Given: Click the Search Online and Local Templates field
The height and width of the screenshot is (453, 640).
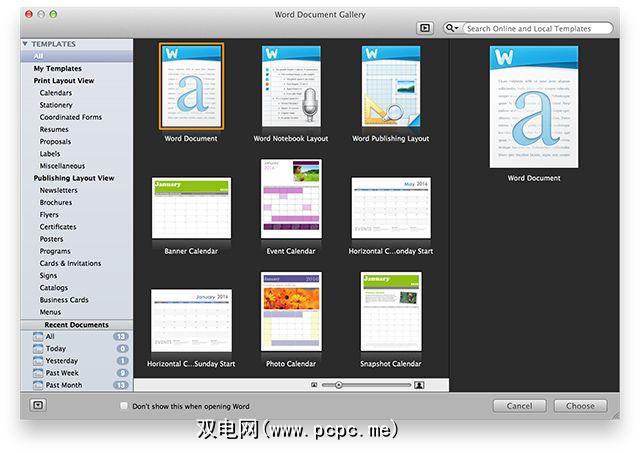Looking at the screenshot, I should (538, 29).
